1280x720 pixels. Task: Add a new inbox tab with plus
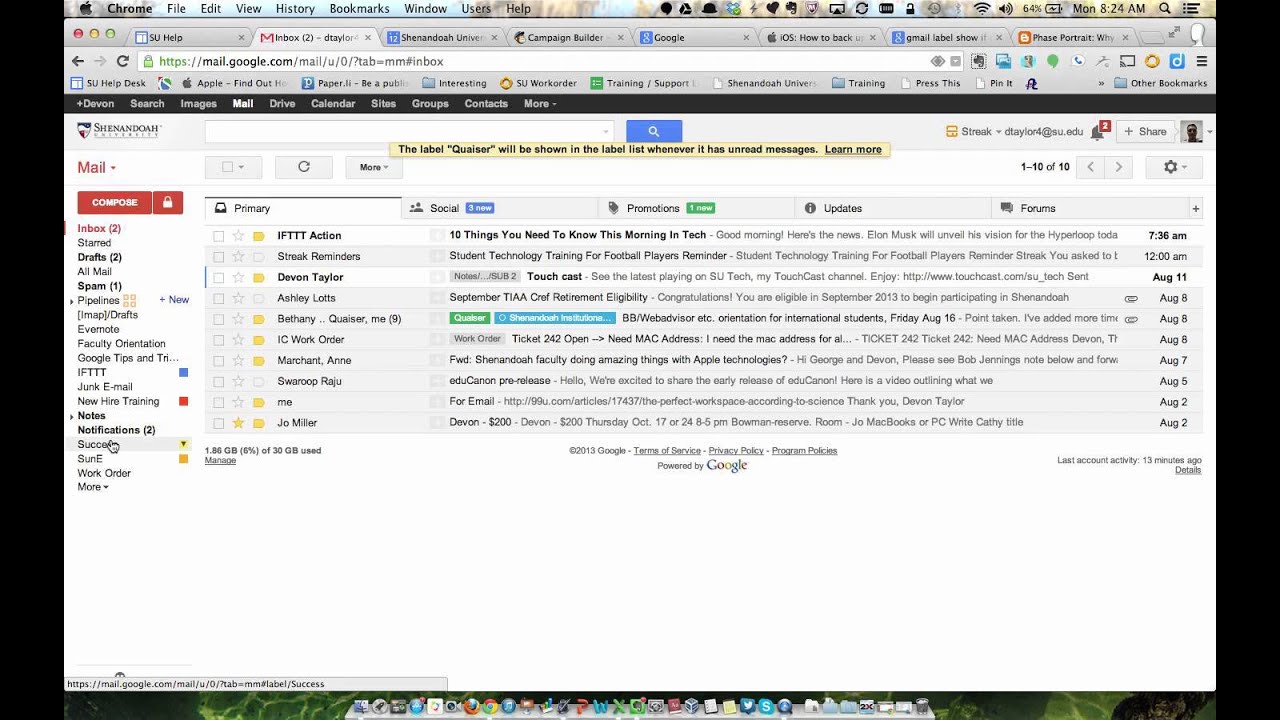[1195, 208]
